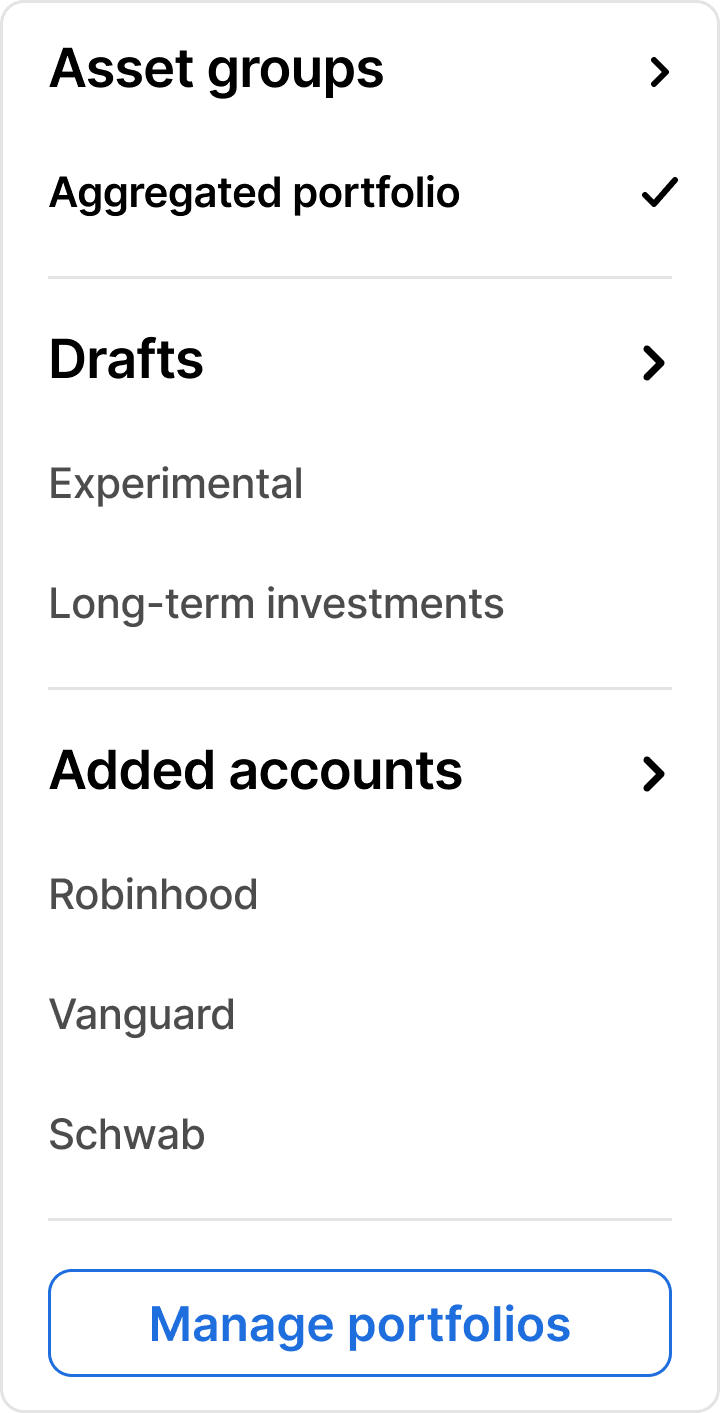This screenshot has width=720, height=1413.
Task: Click the arrow icon beside Drafts
Action: pos(654,362)
